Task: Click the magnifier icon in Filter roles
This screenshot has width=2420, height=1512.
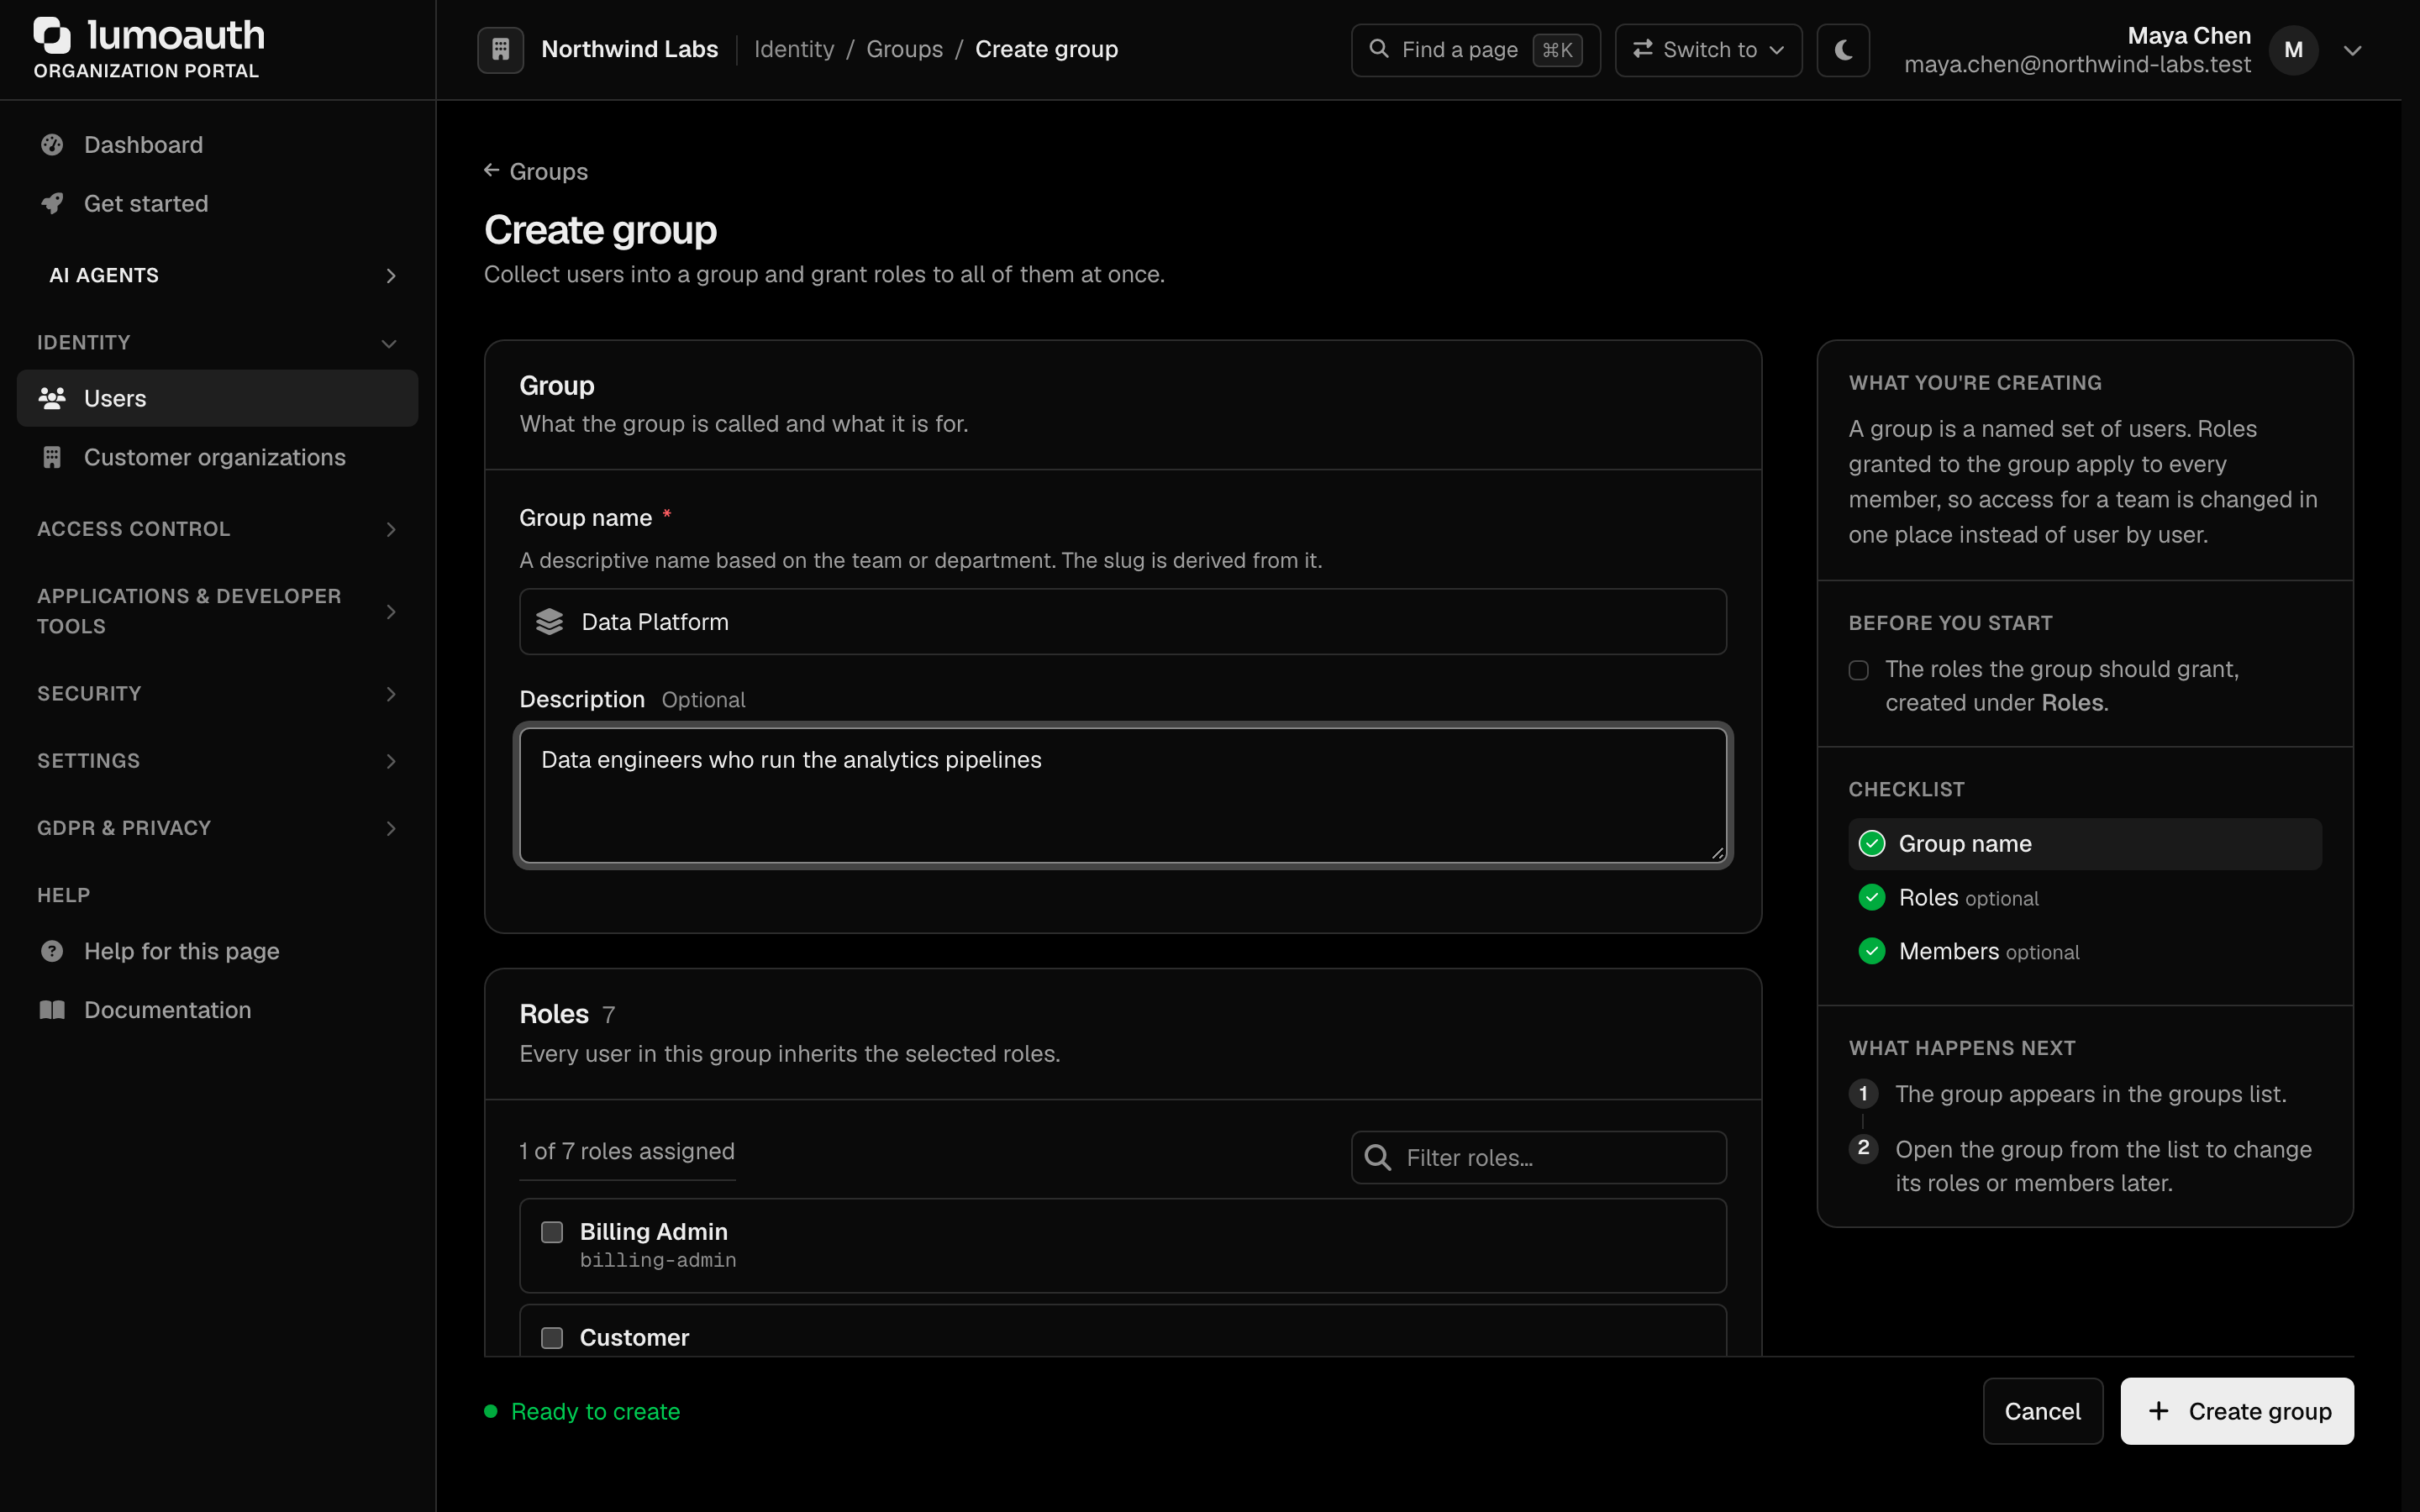Action: 1377,1157
